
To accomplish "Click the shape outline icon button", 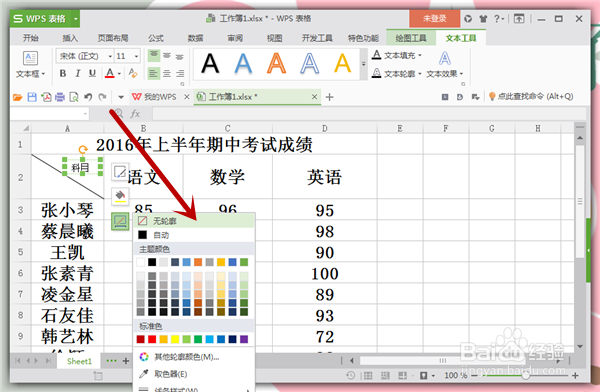I will pos(120,221).
